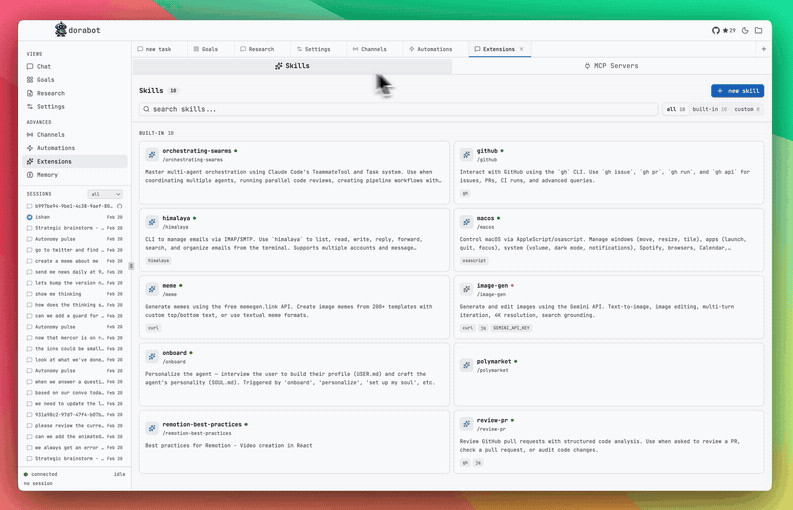Click the github skill icon

point(466,154)
